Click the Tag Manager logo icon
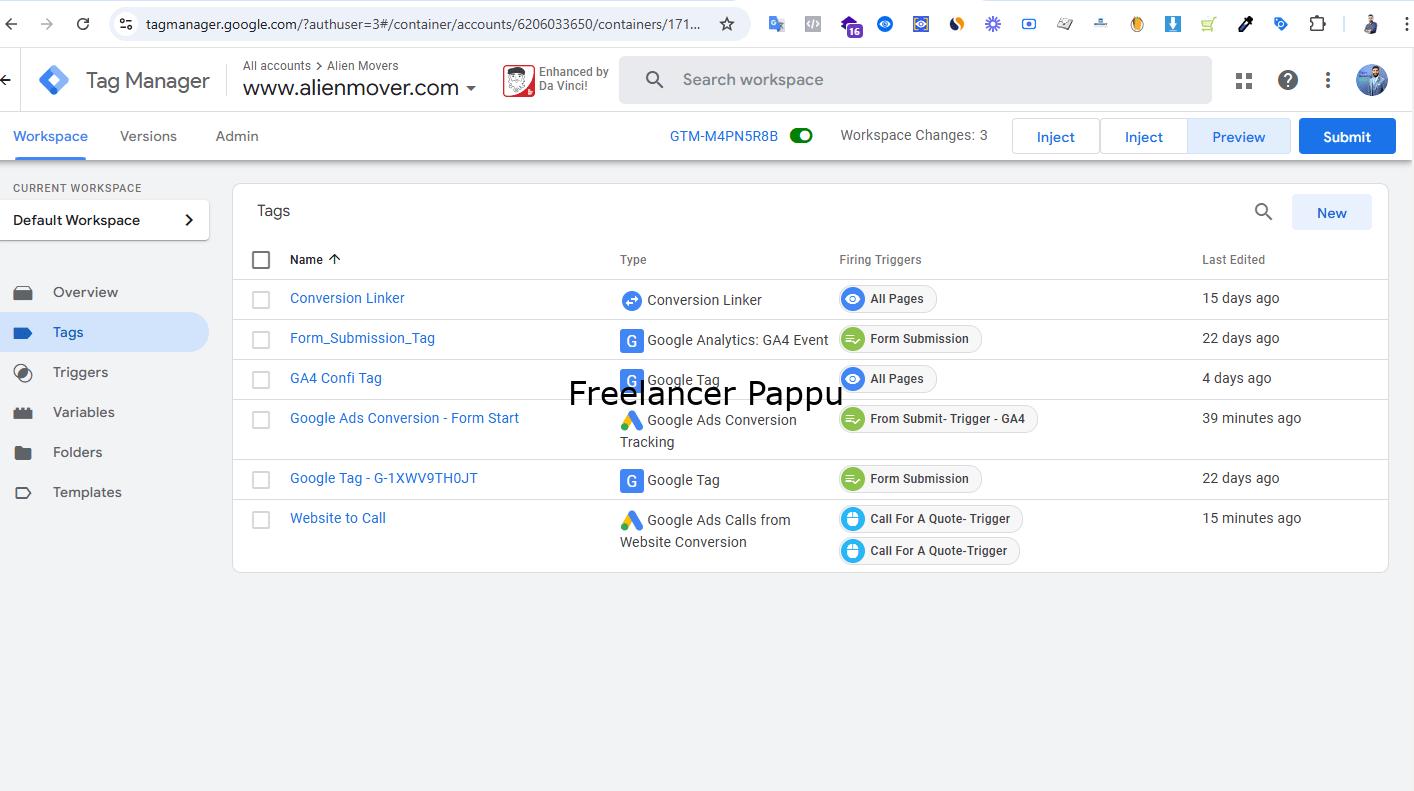1414x791 pixels. [x=54, y=80]
